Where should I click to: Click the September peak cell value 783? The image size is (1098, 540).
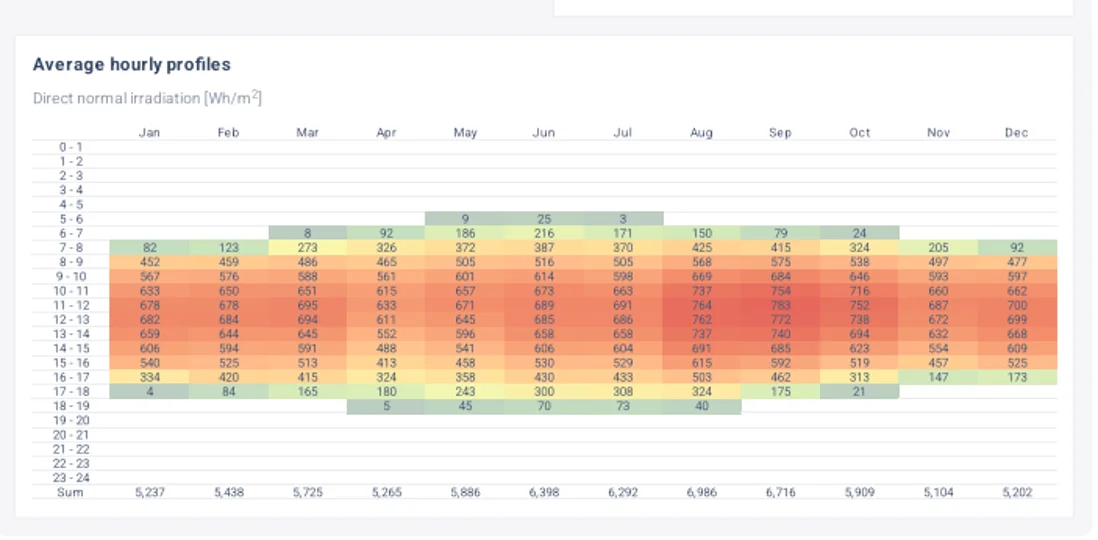click(x=780, y=305)
